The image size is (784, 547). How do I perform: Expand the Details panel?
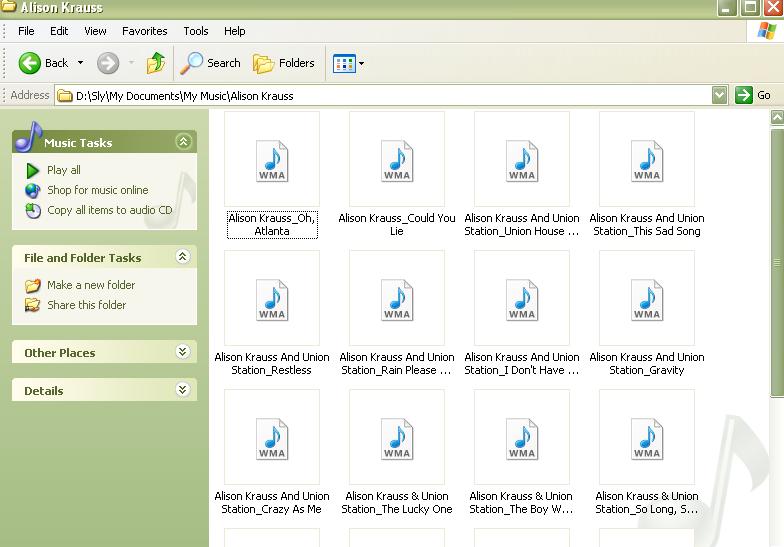(182, 390)
